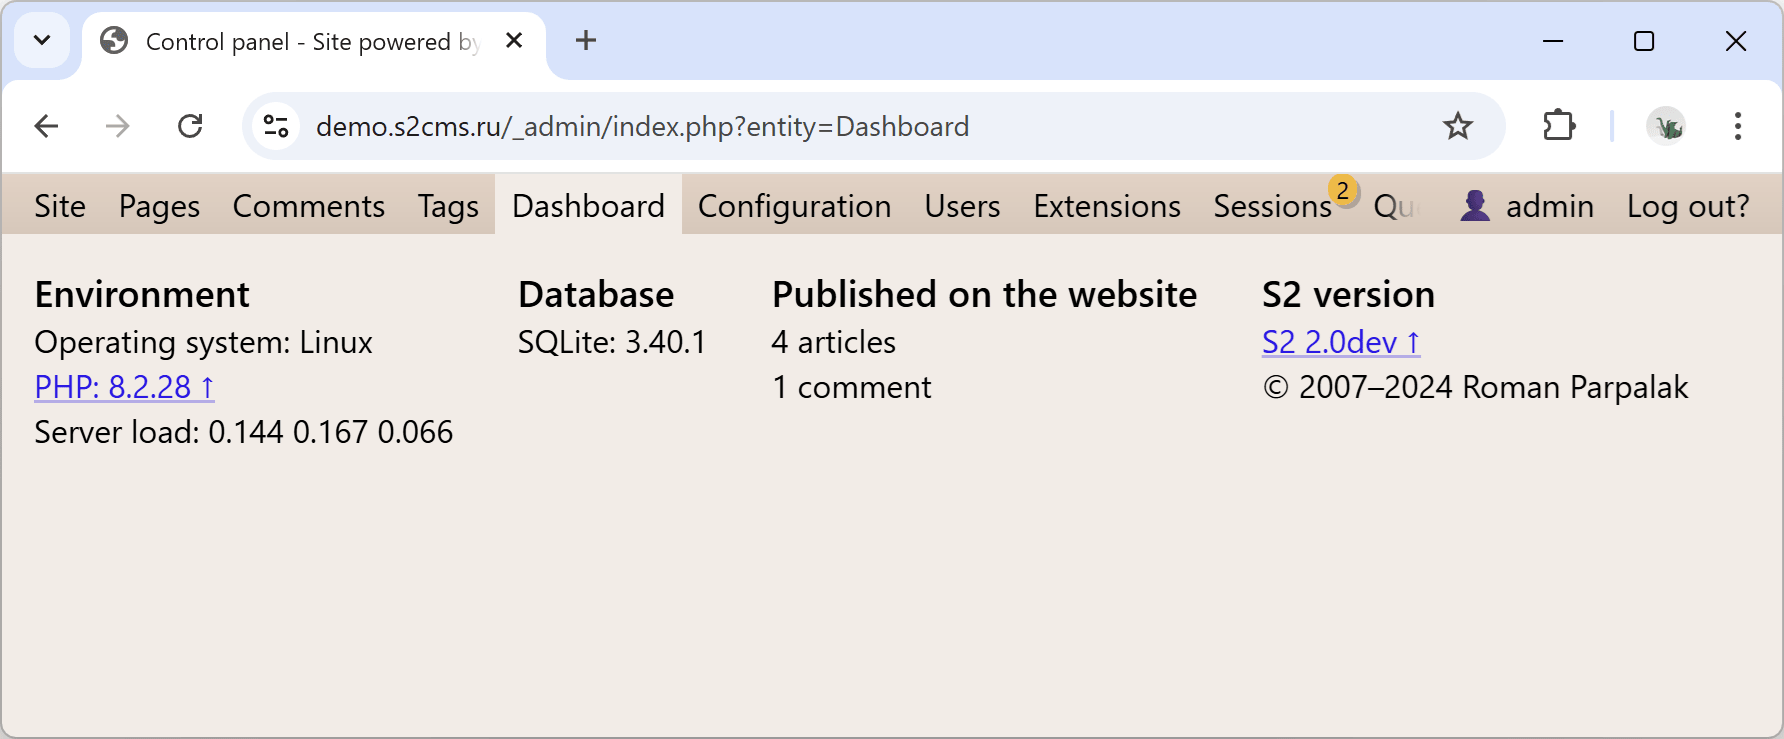Minimize the browser window
Screen dimensions: 1784x739
coord(1553,41)
